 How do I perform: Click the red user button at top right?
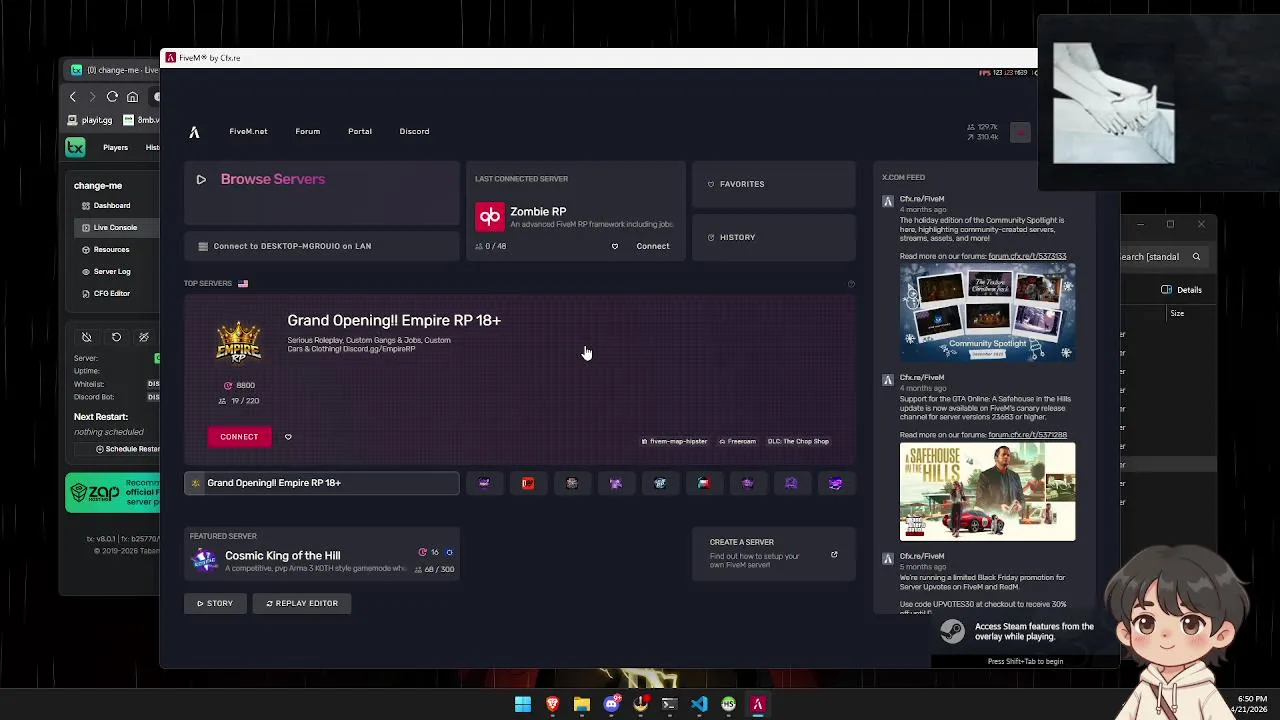pos(1020,132)
